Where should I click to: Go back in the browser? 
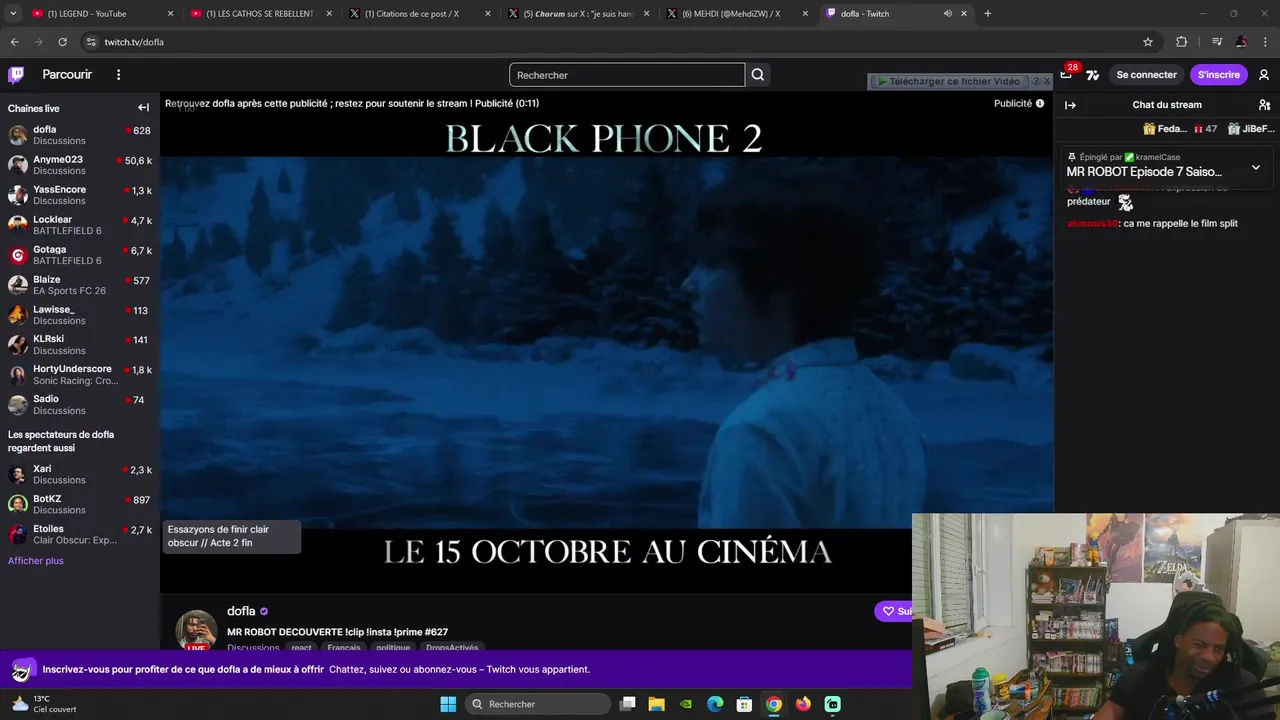(x=14, y=42)
